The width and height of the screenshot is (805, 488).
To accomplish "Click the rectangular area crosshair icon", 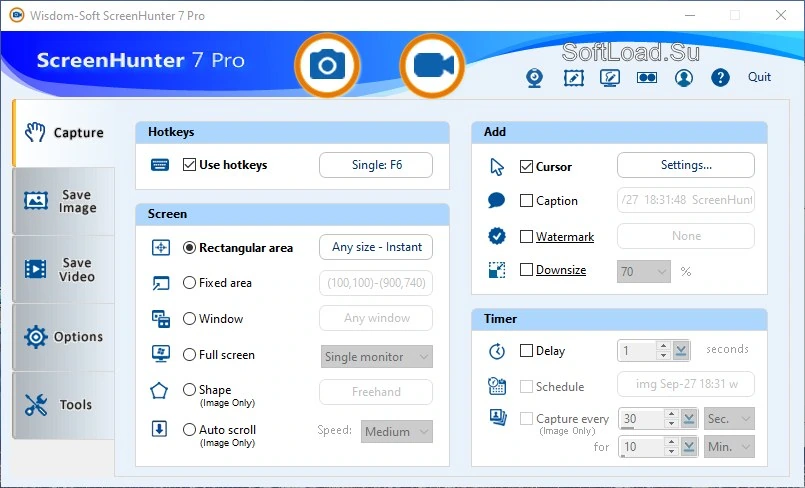I will [x=161, y=248].
